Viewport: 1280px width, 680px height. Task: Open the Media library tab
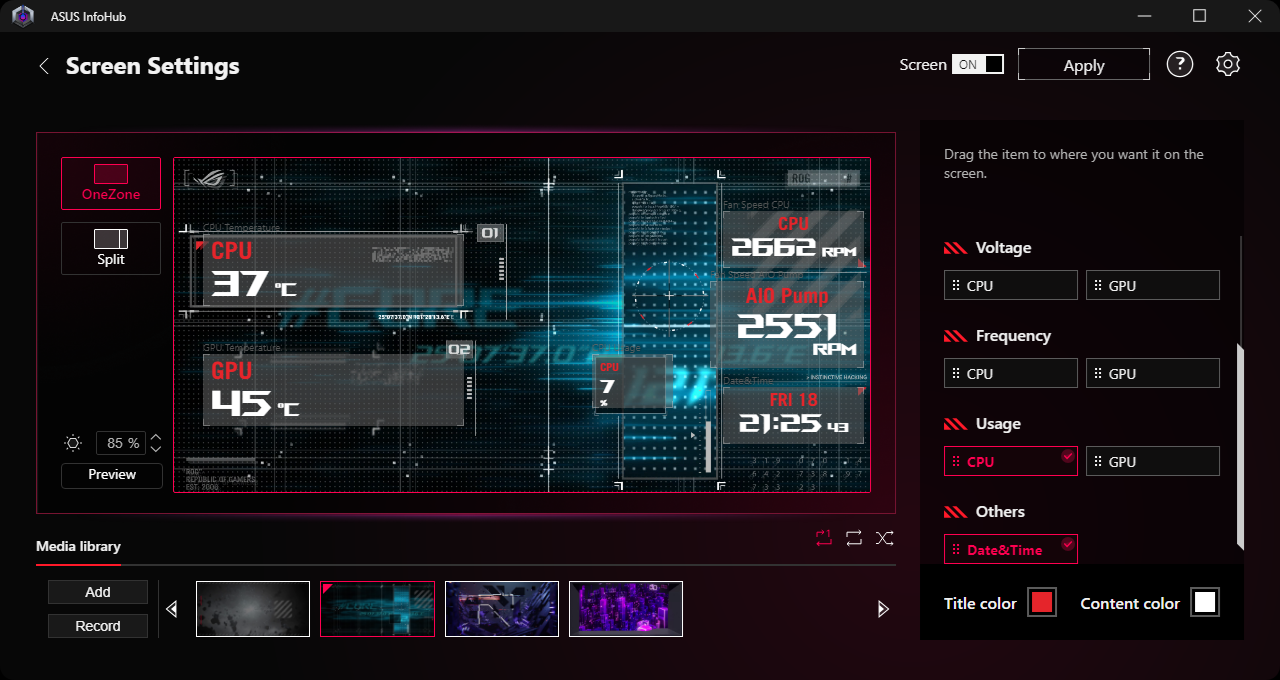pos(78,546)
